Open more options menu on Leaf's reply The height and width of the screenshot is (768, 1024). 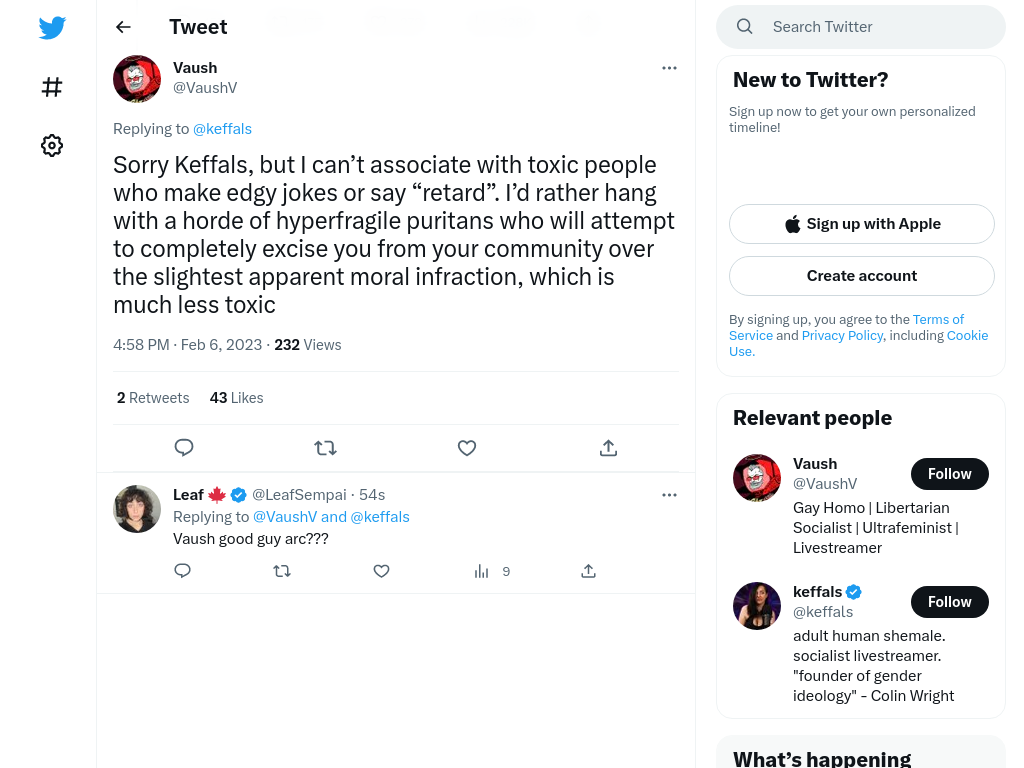click(x=669, y=495)
